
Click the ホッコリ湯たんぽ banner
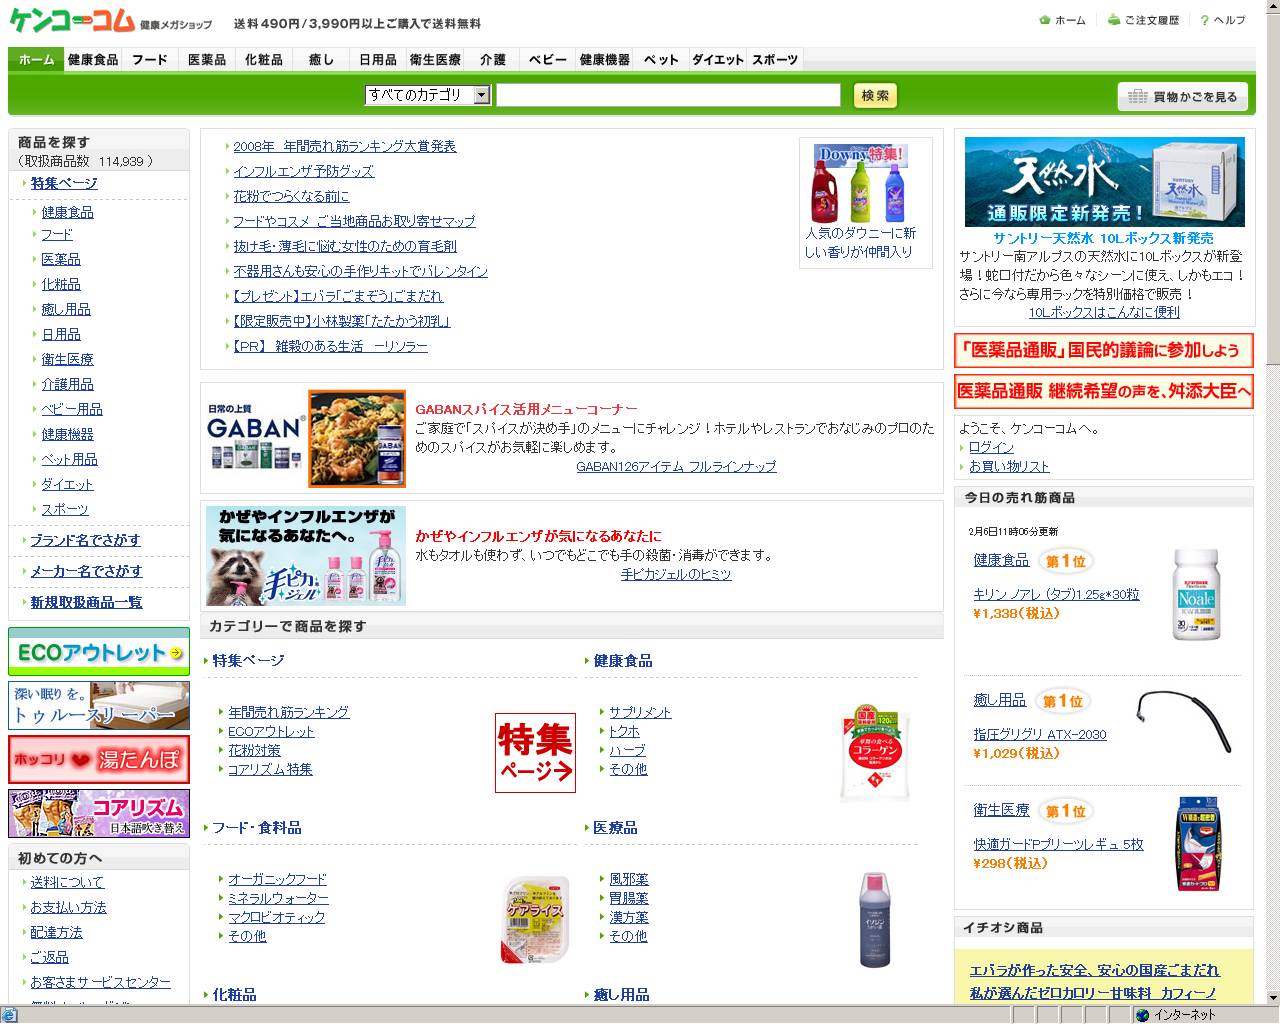pyautogui.click(x=99, y=760)
